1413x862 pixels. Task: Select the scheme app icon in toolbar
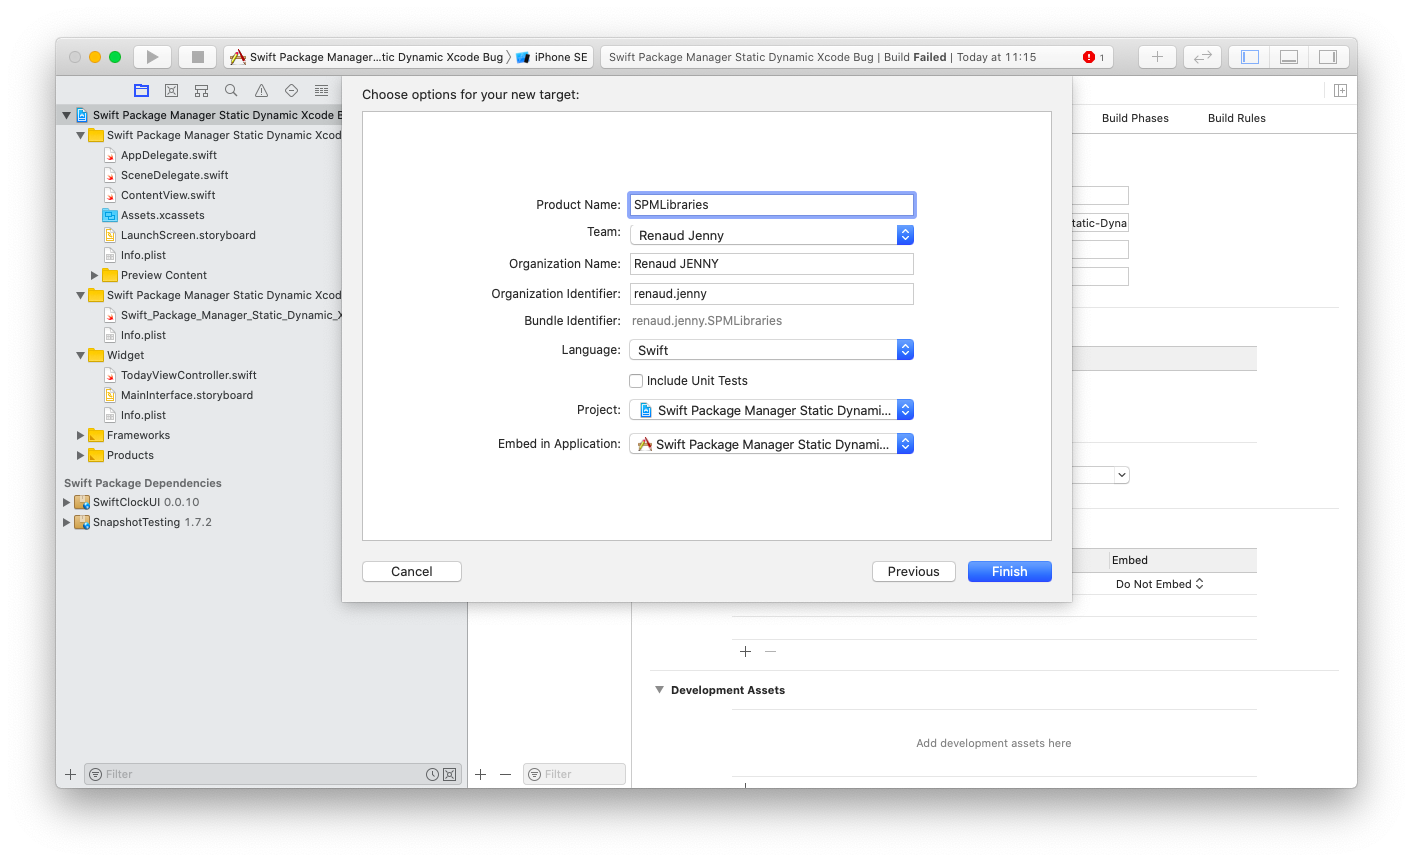(x=238, y=57)
